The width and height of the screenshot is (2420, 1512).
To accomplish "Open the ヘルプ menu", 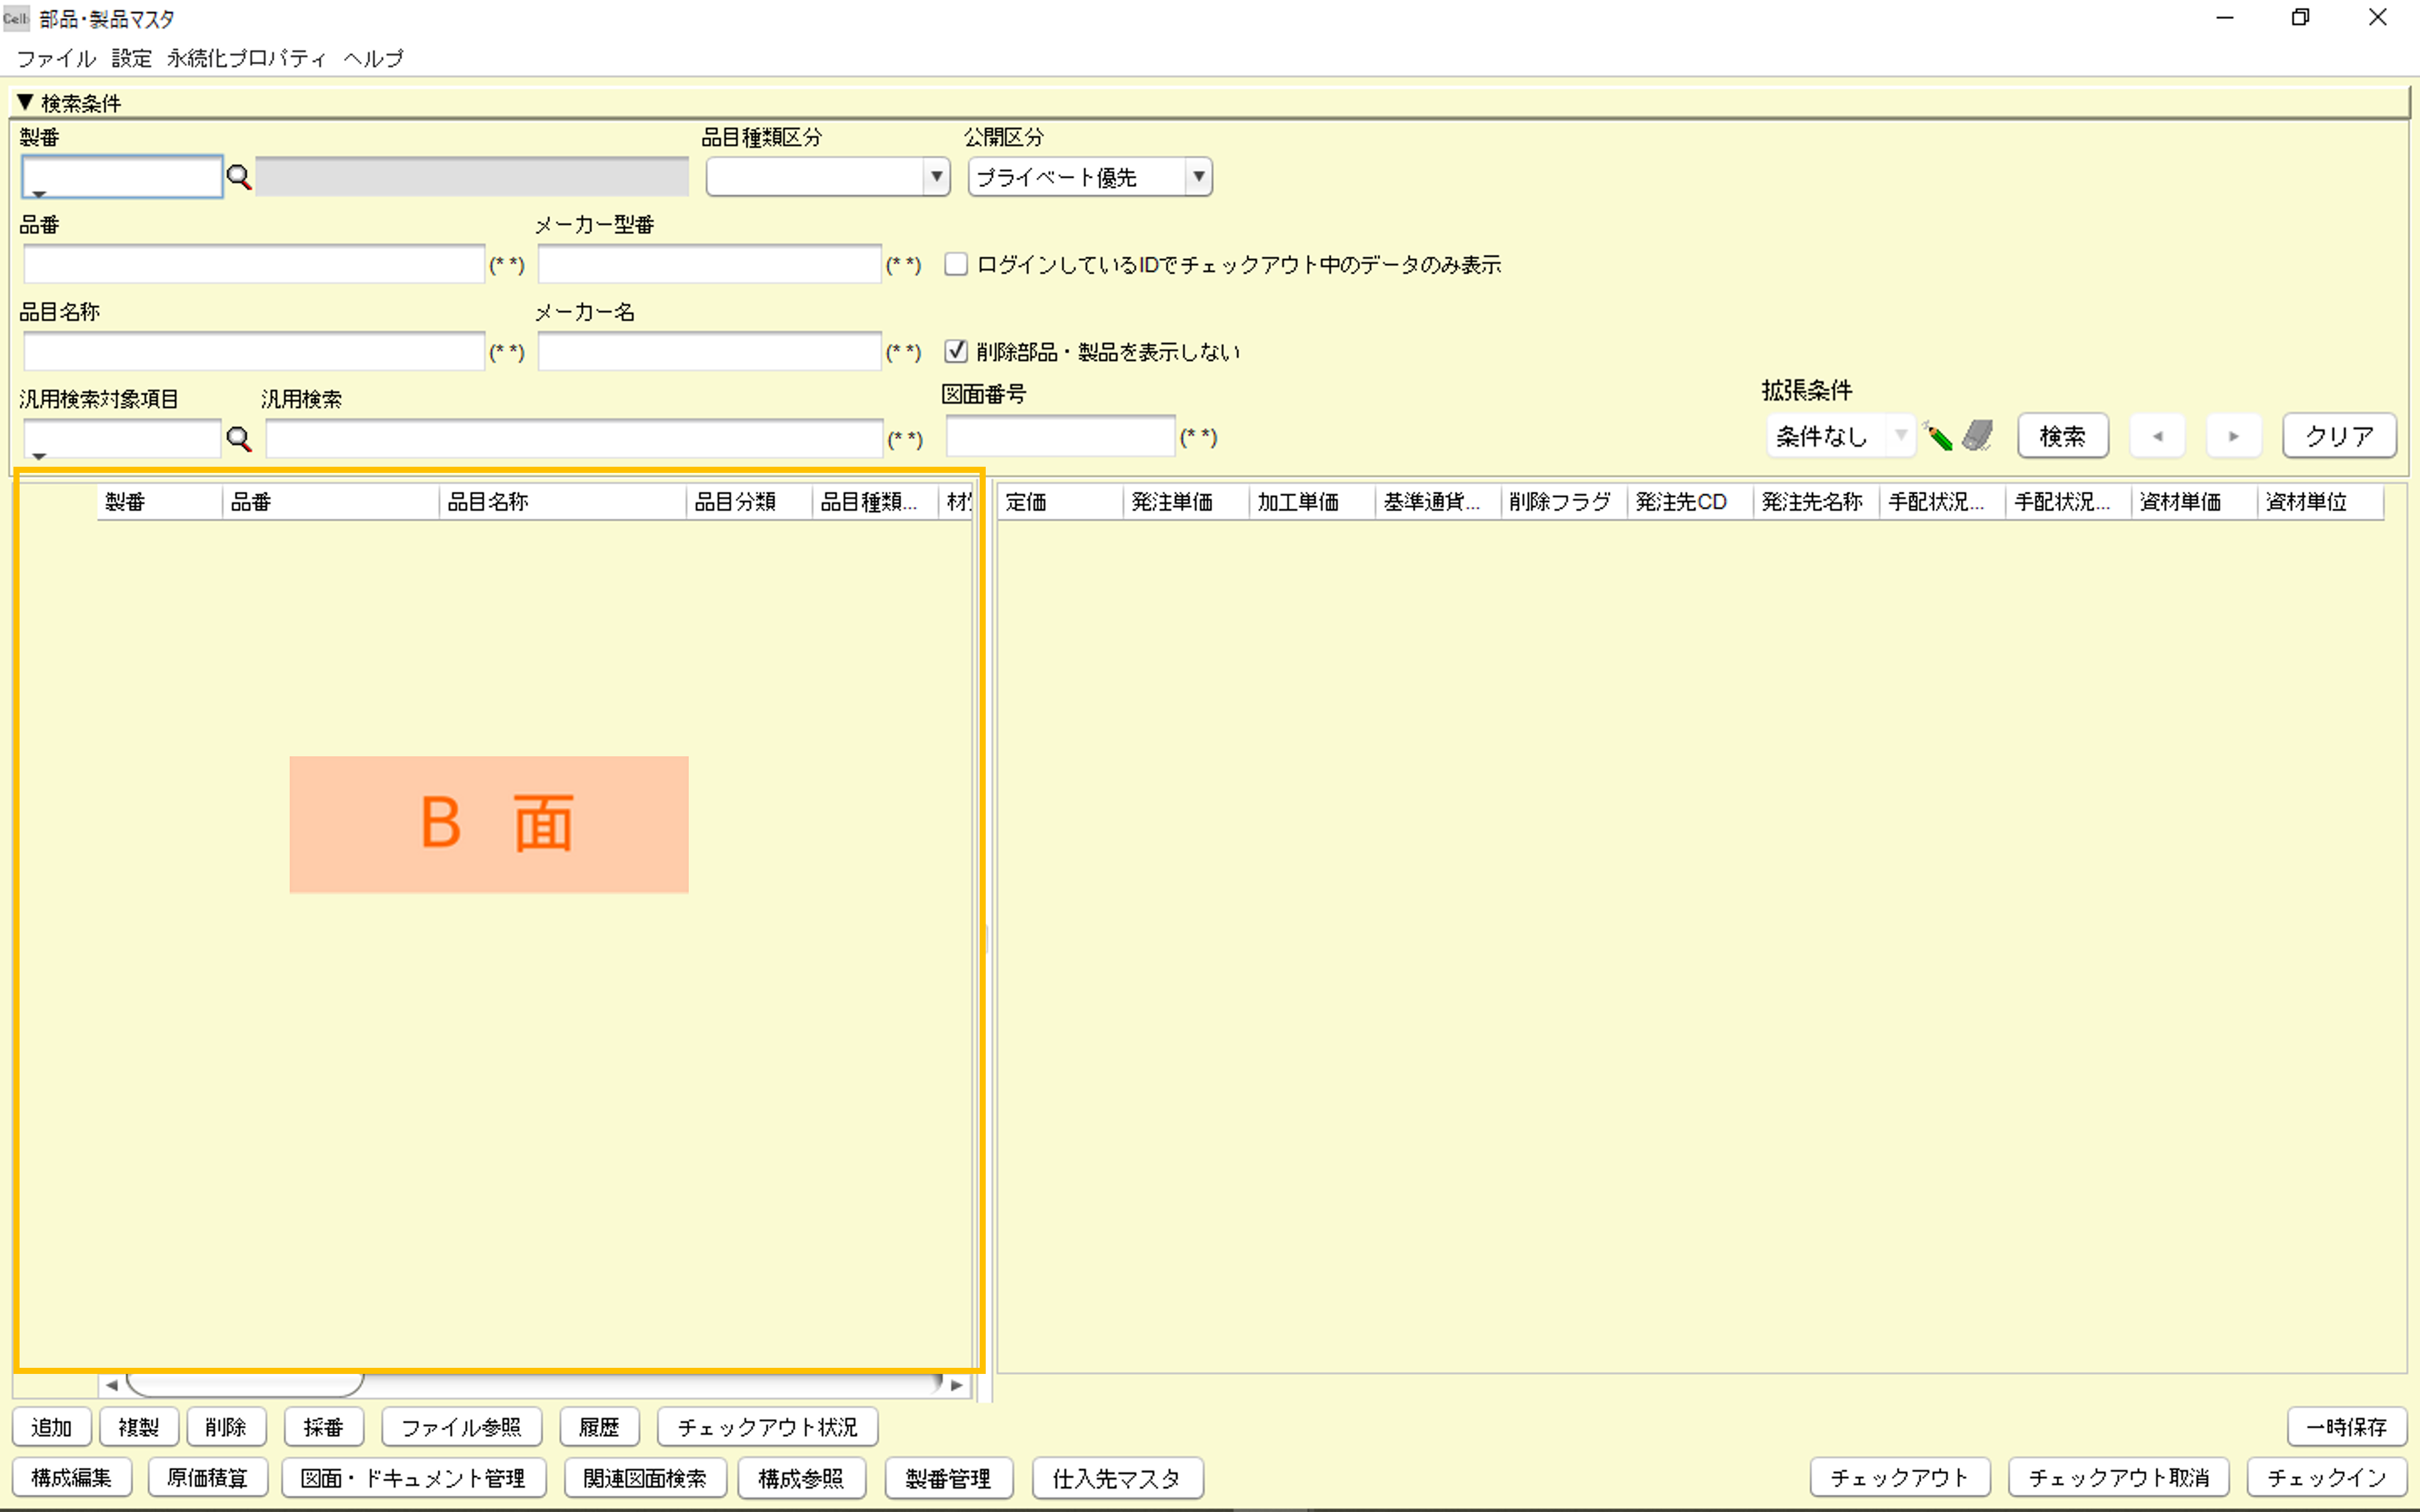I will coord(373,58).
